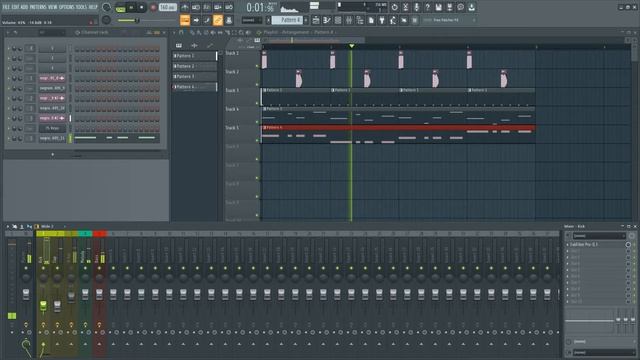This screenshot has width=640, height=360.
Task: Click the transport stop button
Action: pyautogui.click(x=142, y=7)
